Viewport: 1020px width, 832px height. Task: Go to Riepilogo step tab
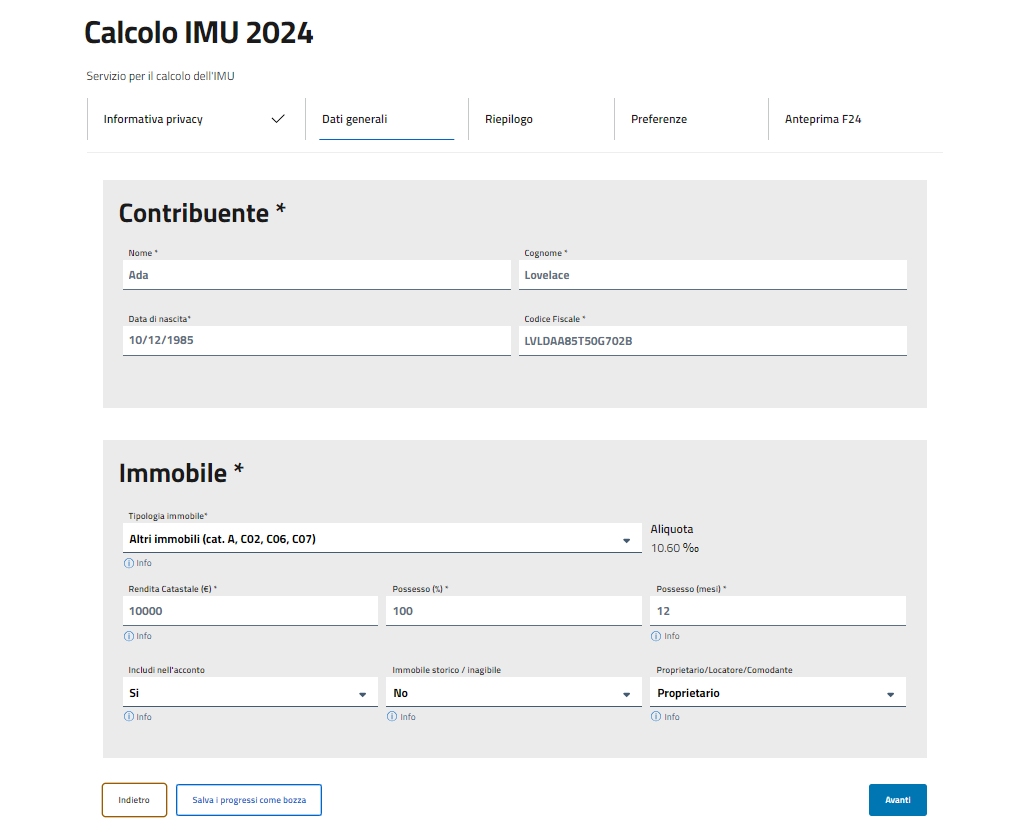pos(509,119)
